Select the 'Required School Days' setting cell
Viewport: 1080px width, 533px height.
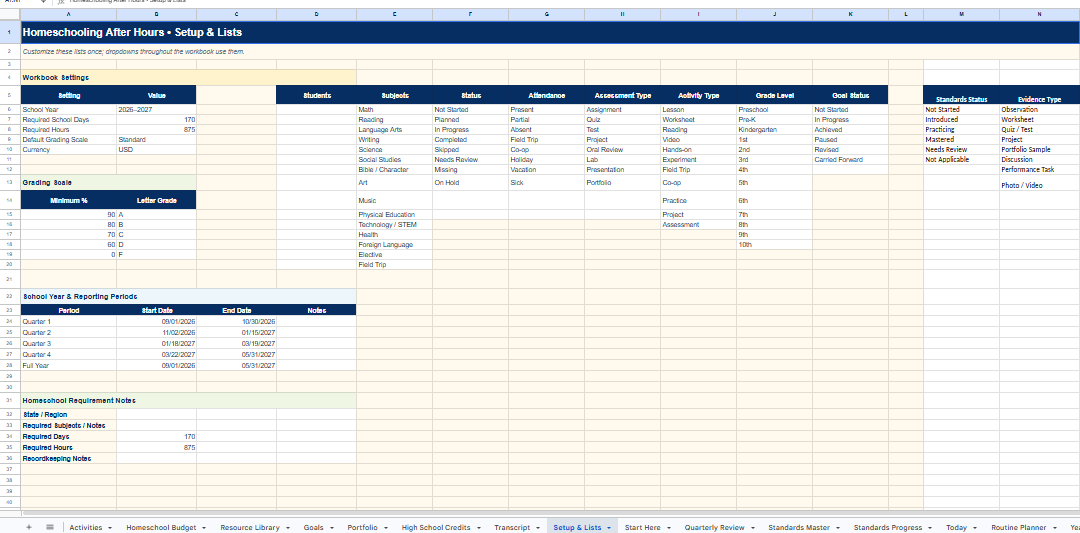[69, 120]
